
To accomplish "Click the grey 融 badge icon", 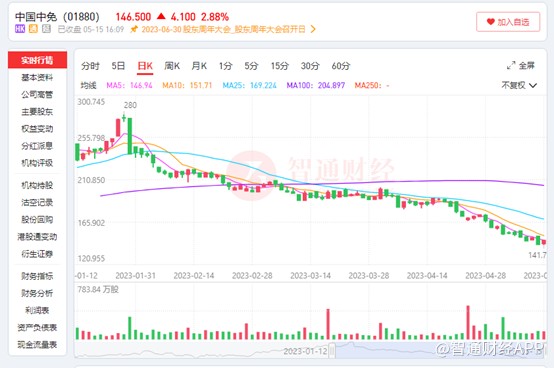I will click(46, 29).
